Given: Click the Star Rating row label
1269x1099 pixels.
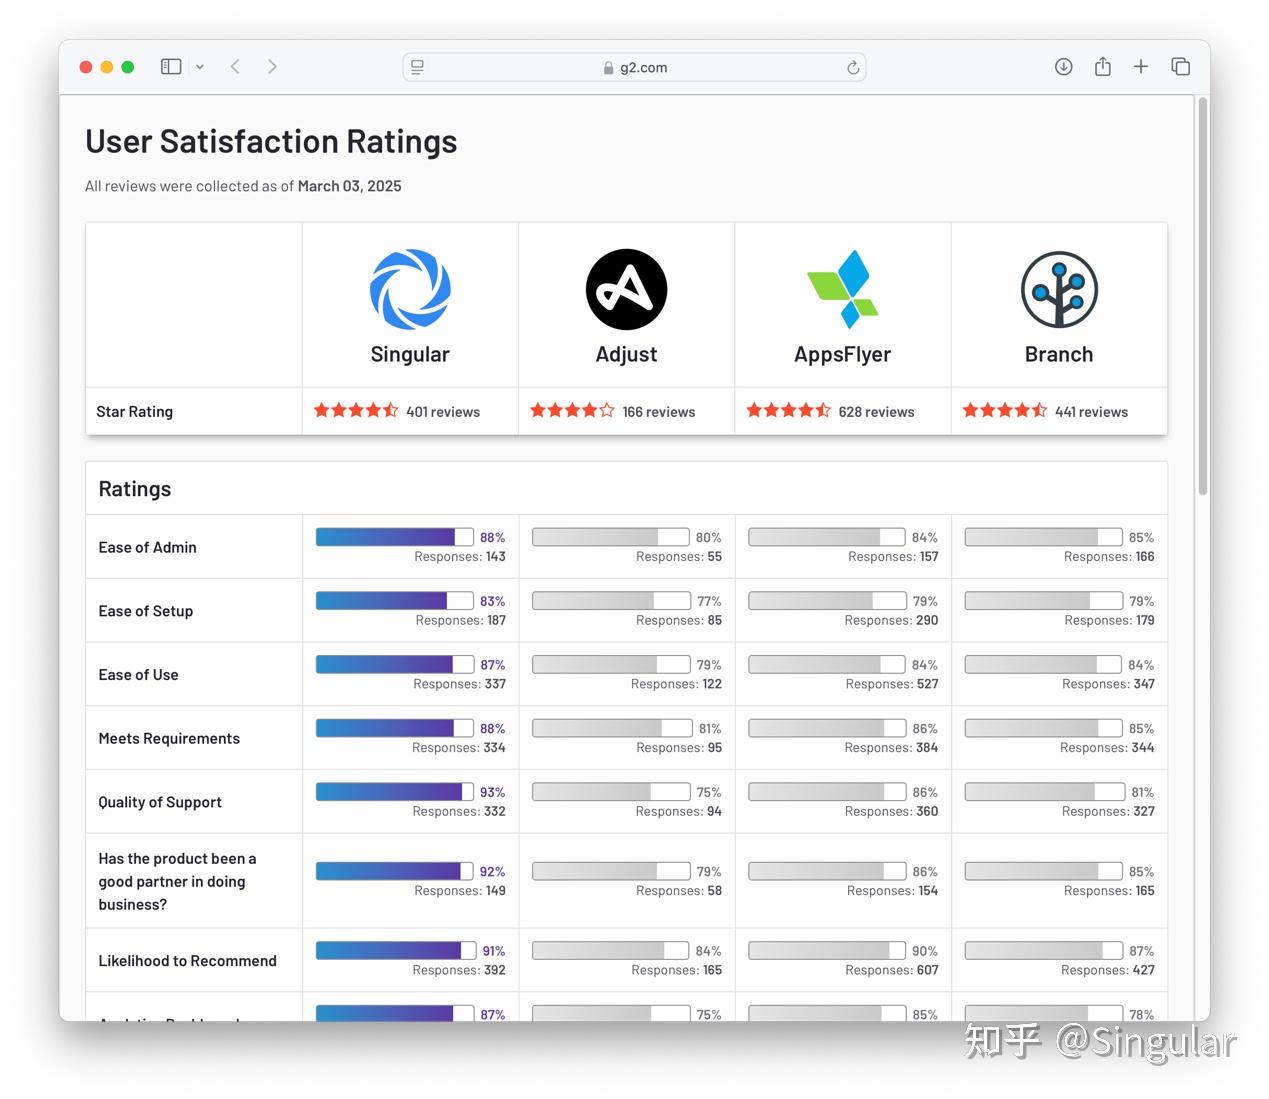Looking at the screenshot, I should pos(134,412).
